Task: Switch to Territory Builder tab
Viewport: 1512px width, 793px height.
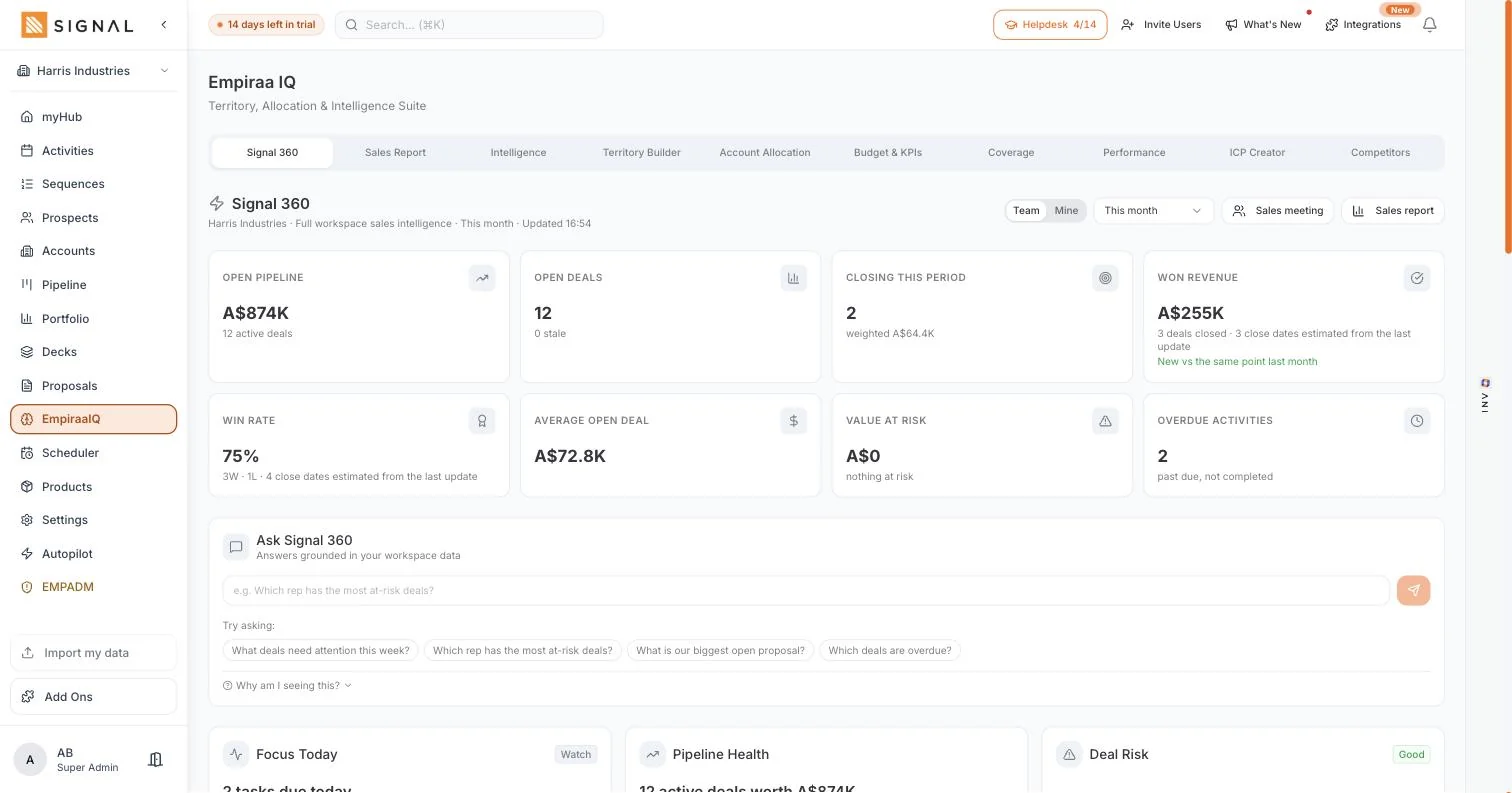Action: 641,153
